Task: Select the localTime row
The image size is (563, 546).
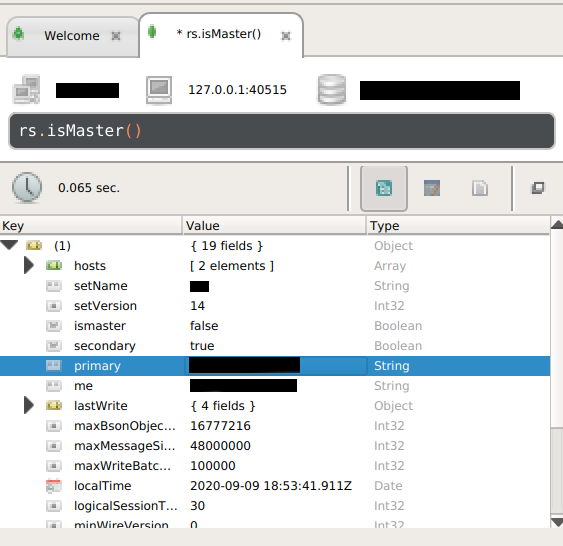Action: [275, 486]
